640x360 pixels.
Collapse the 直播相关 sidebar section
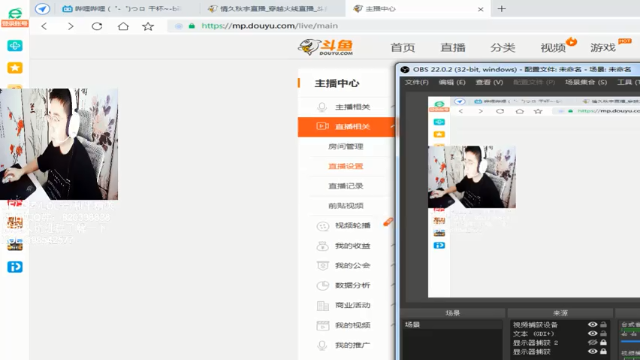click(x=392, y=127)
